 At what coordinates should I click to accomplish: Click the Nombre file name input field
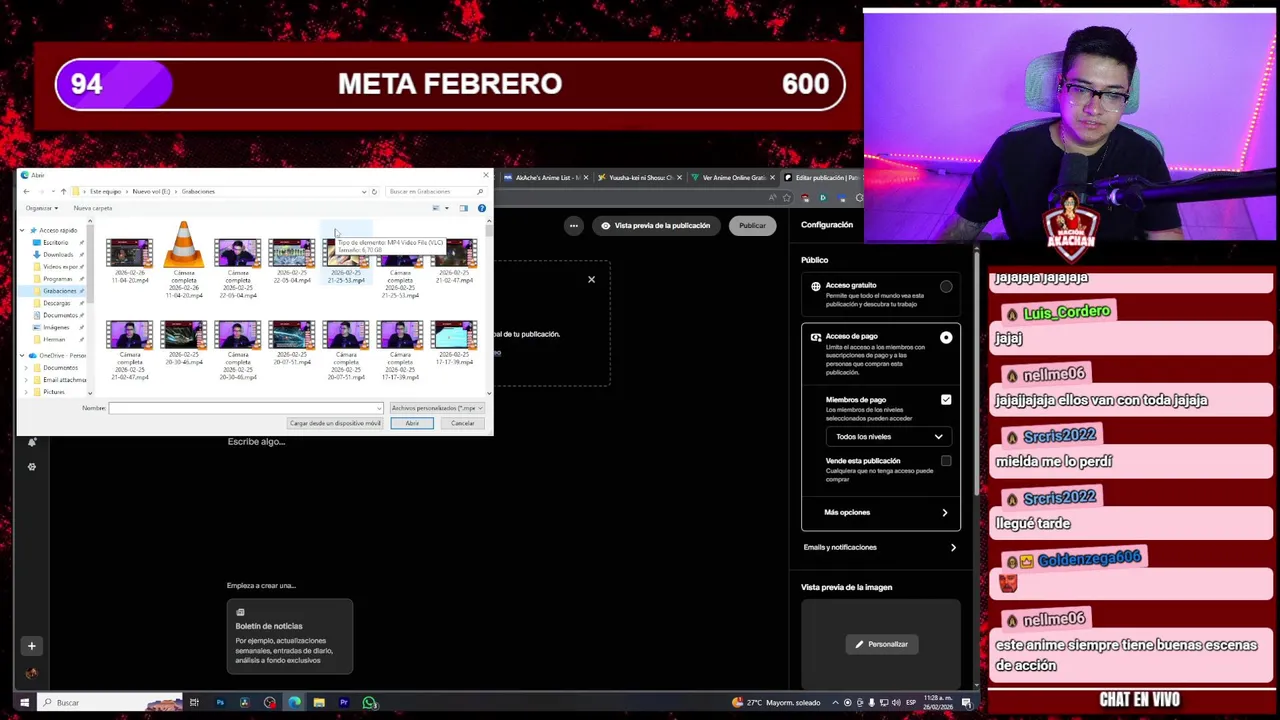[x=246, y=408]
